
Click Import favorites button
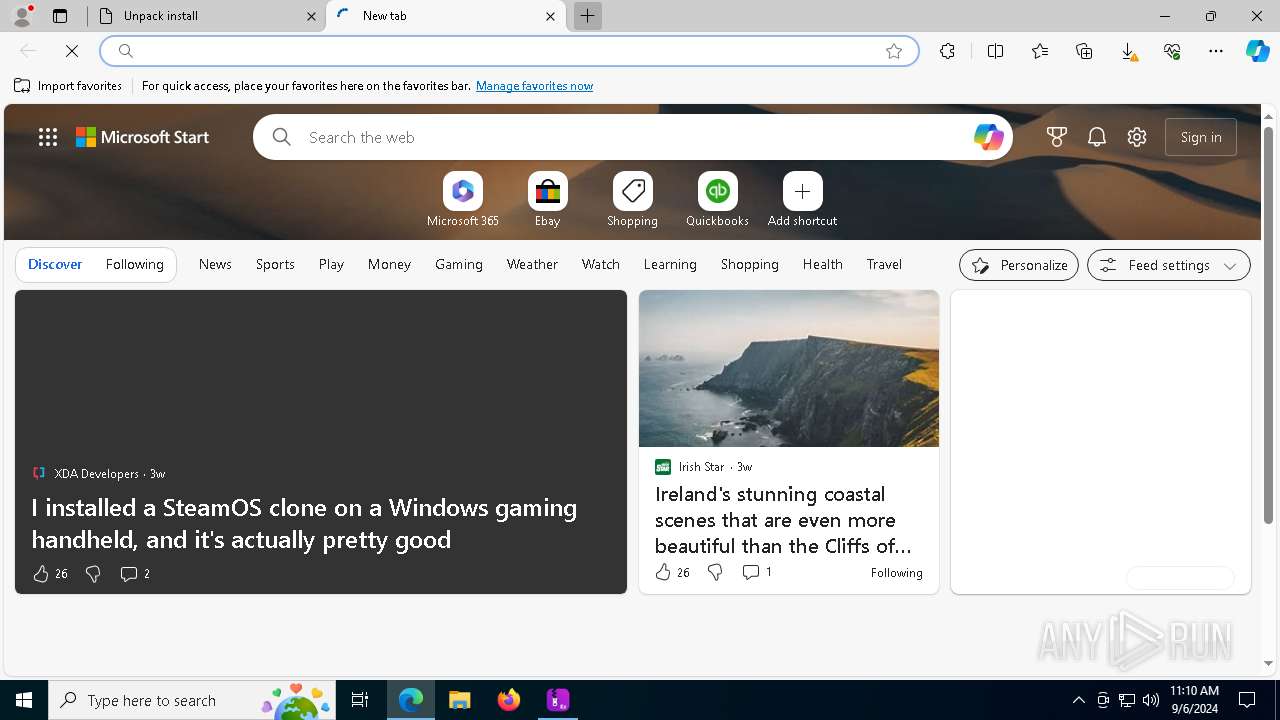[68, 86]
